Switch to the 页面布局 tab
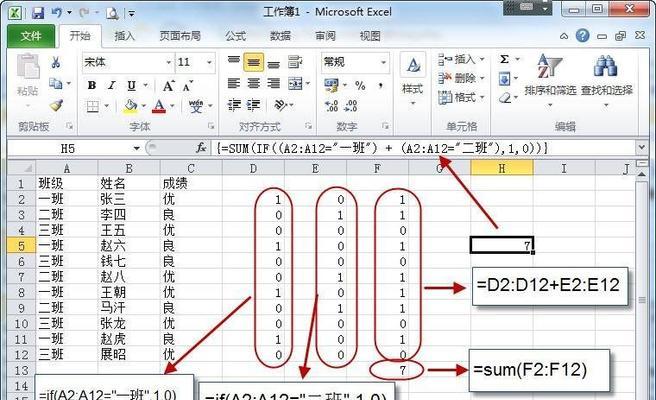Screen dimensions: 656x400 pyautogui.click(x=180, y=36)
